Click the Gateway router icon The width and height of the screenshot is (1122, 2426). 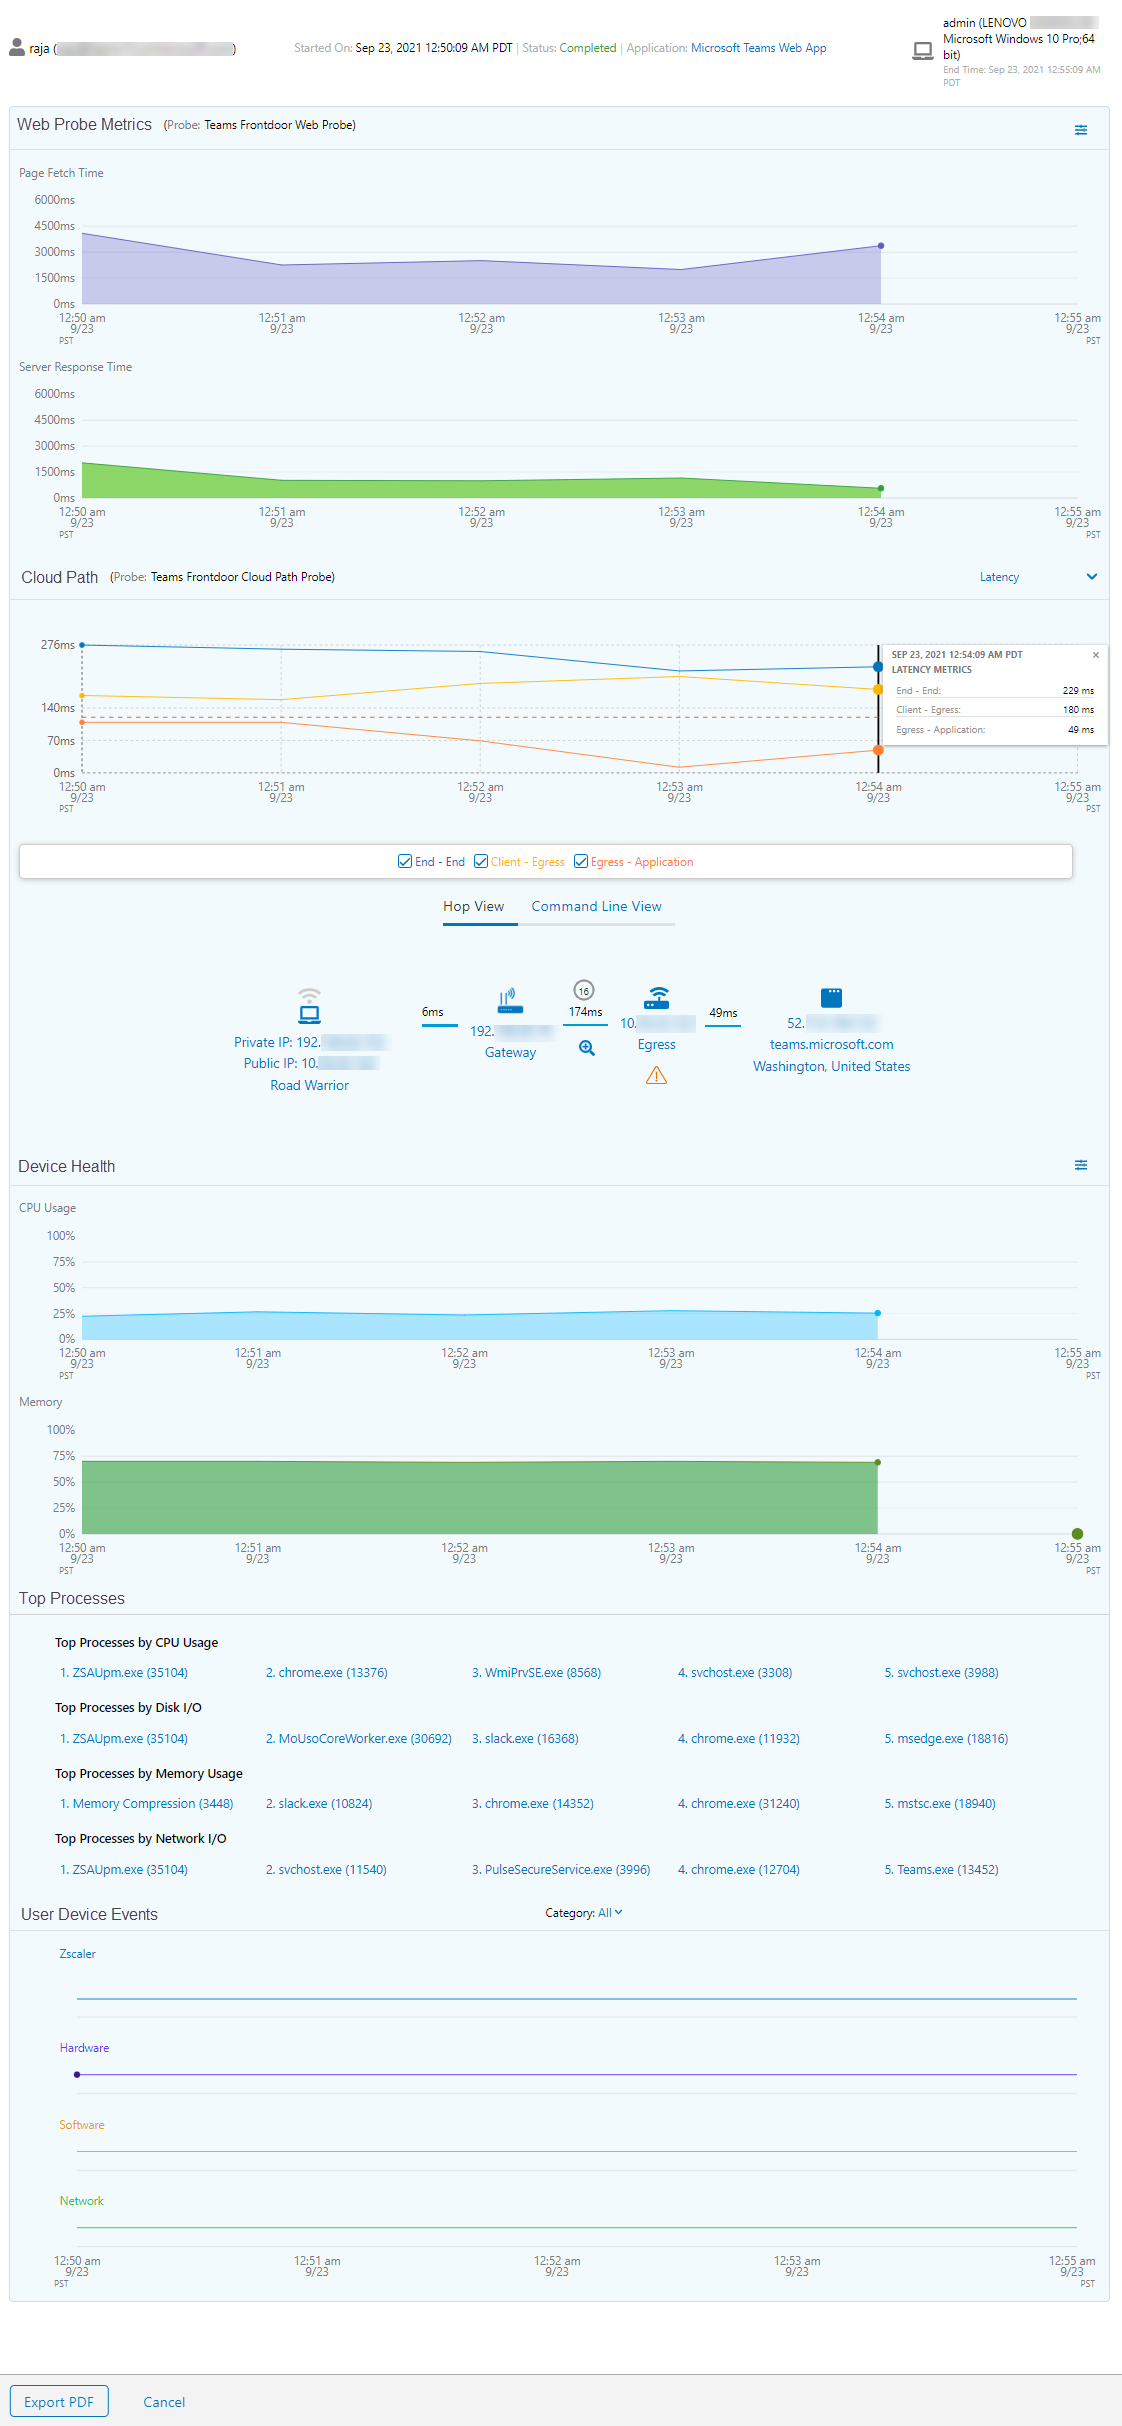coord(510,1000)
